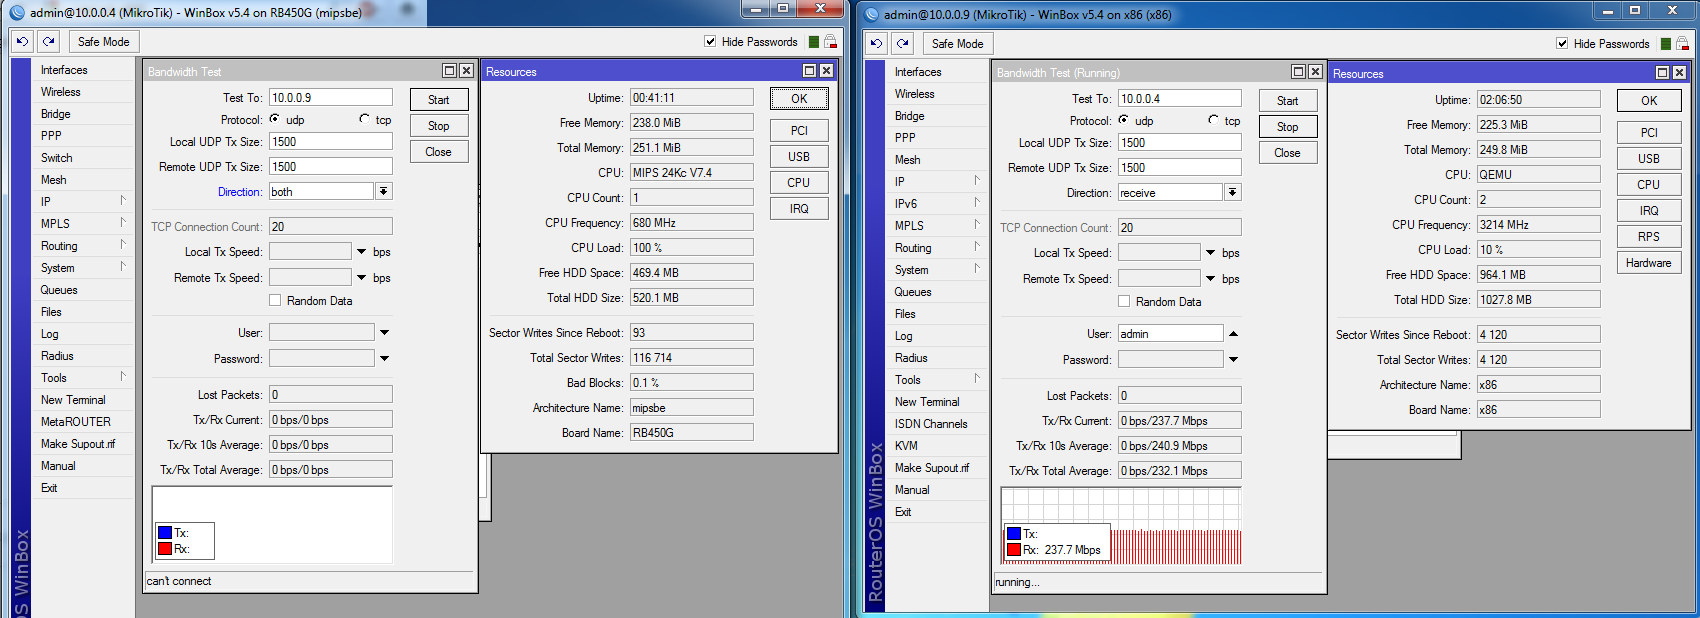
Task: Click blue Tx legend swatch, right graph
Action: [x=1014, y=534]
